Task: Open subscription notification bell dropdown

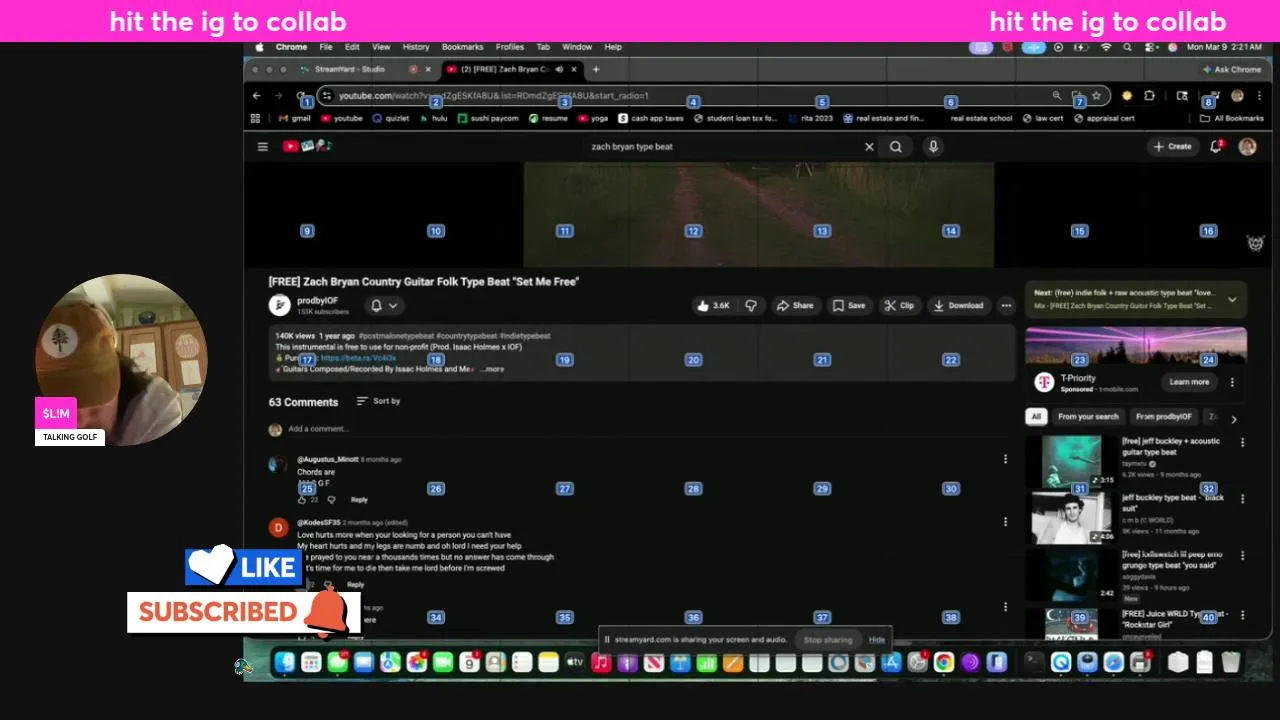Action: [384, 306]
